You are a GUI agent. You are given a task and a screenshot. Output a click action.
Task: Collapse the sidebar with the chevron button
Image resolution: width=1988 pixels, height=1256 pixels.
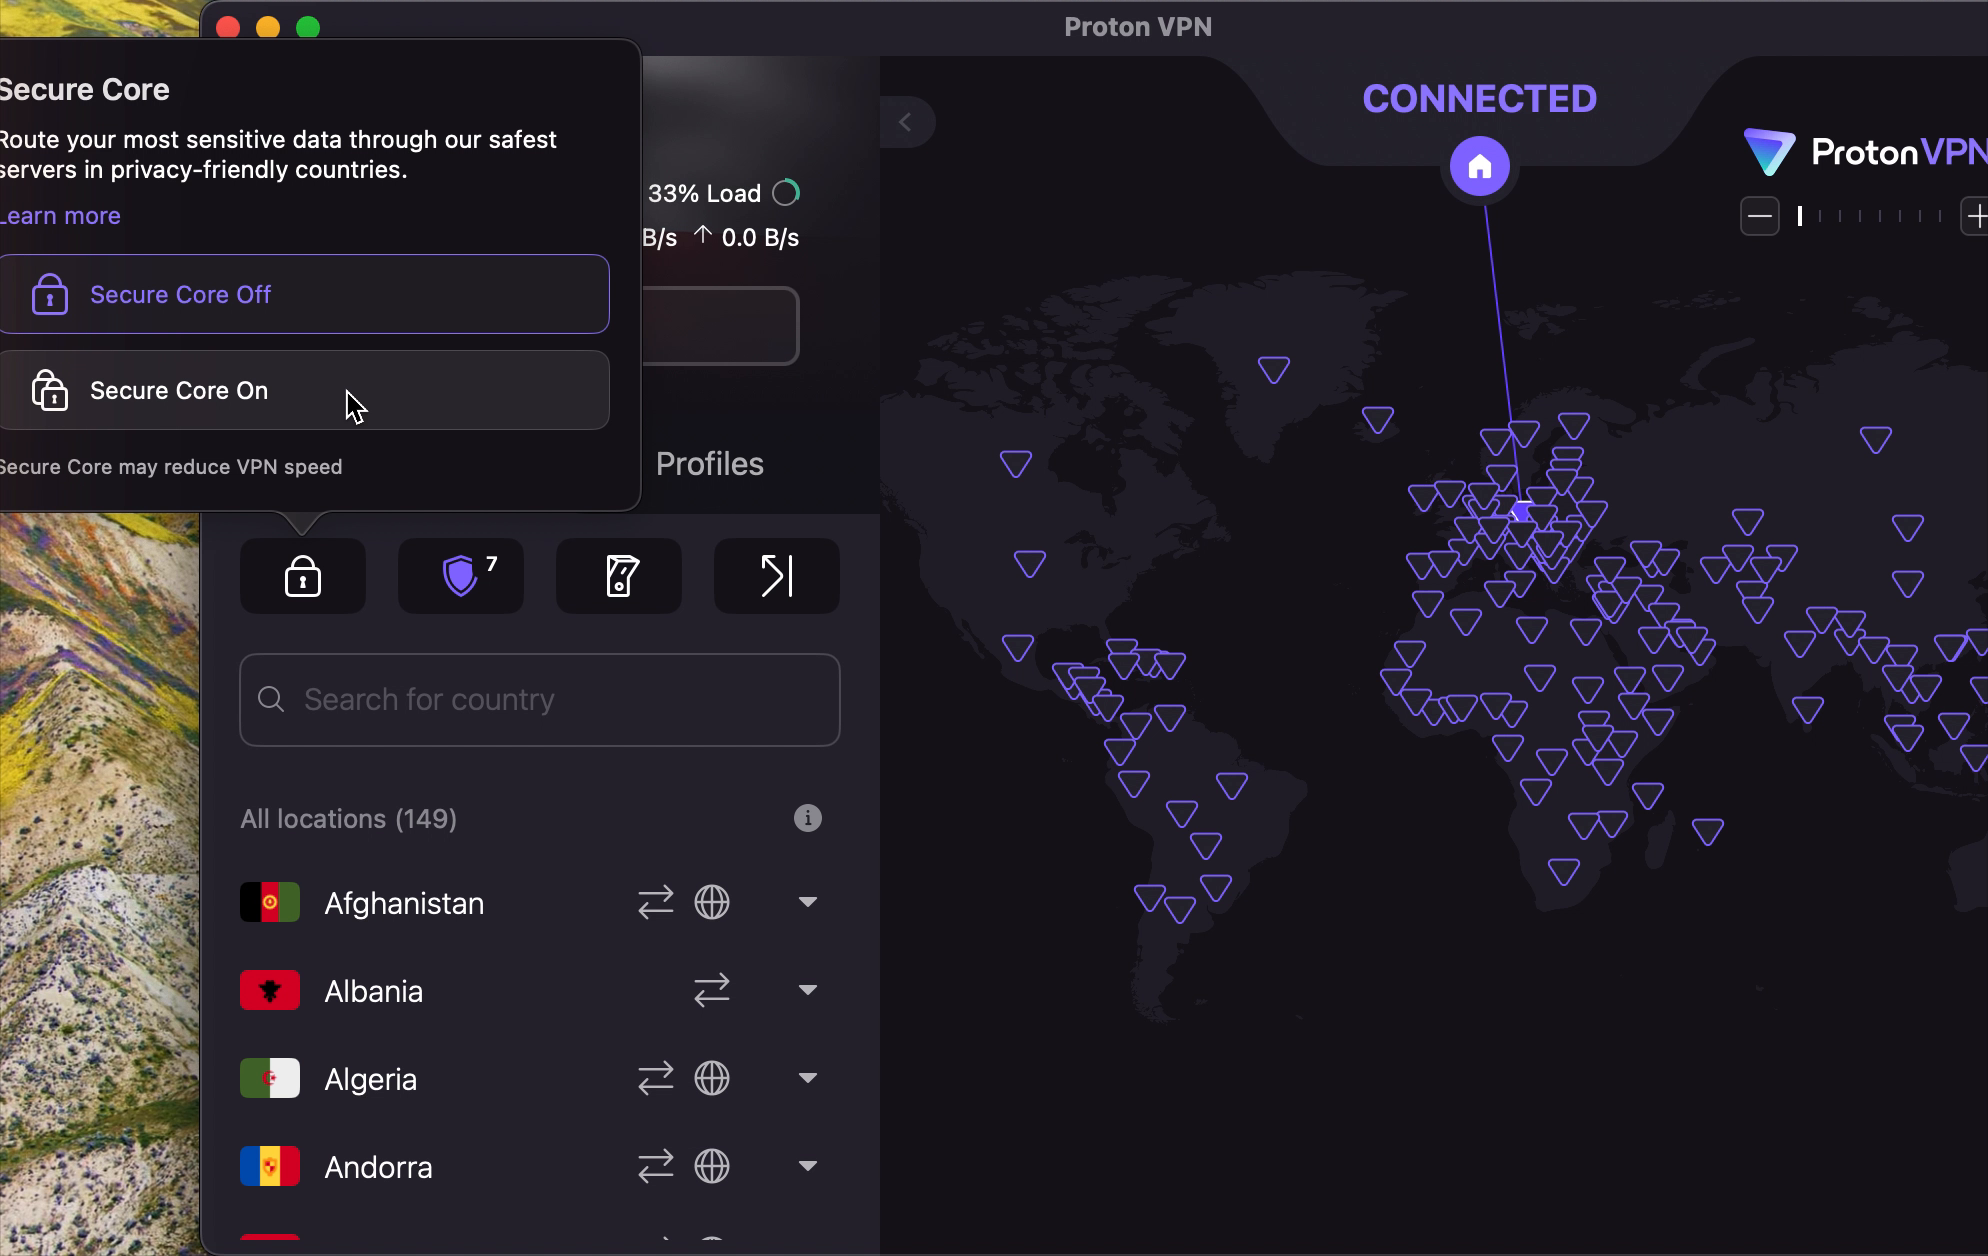coord(906,122)
